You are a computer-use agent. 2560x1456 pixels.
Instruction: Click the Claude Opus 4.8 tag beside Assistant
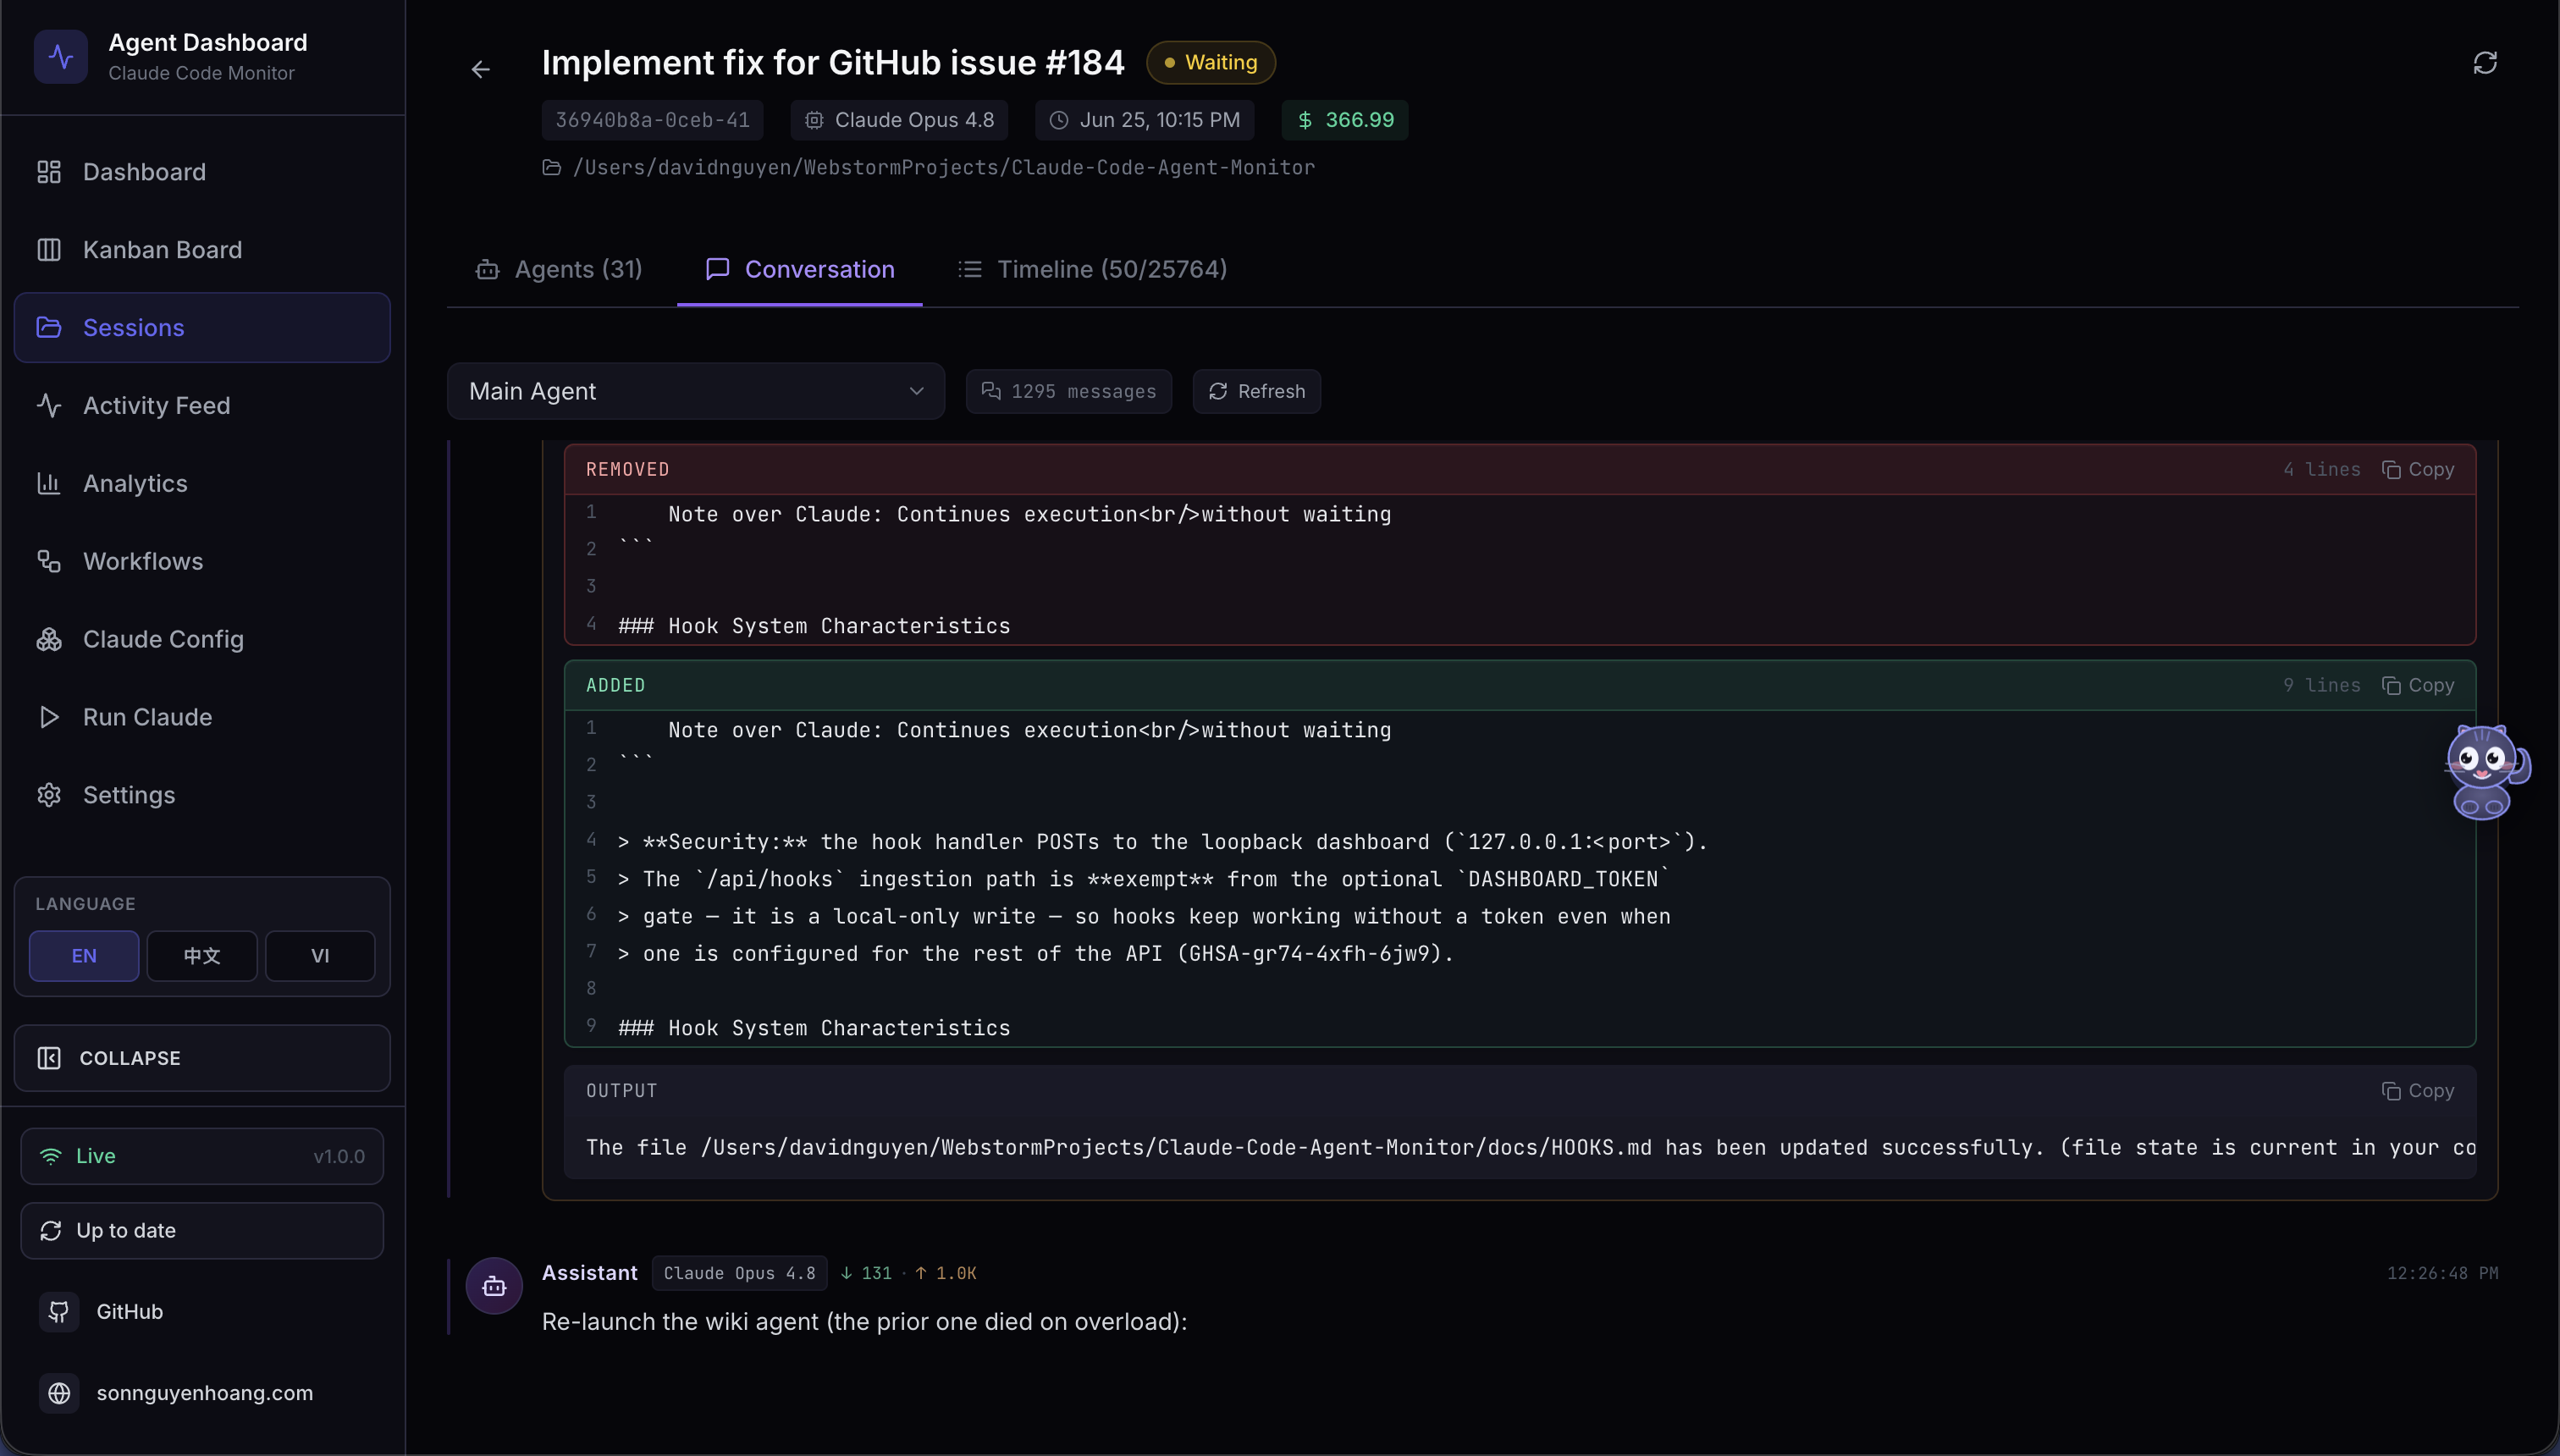[740, 1274]
